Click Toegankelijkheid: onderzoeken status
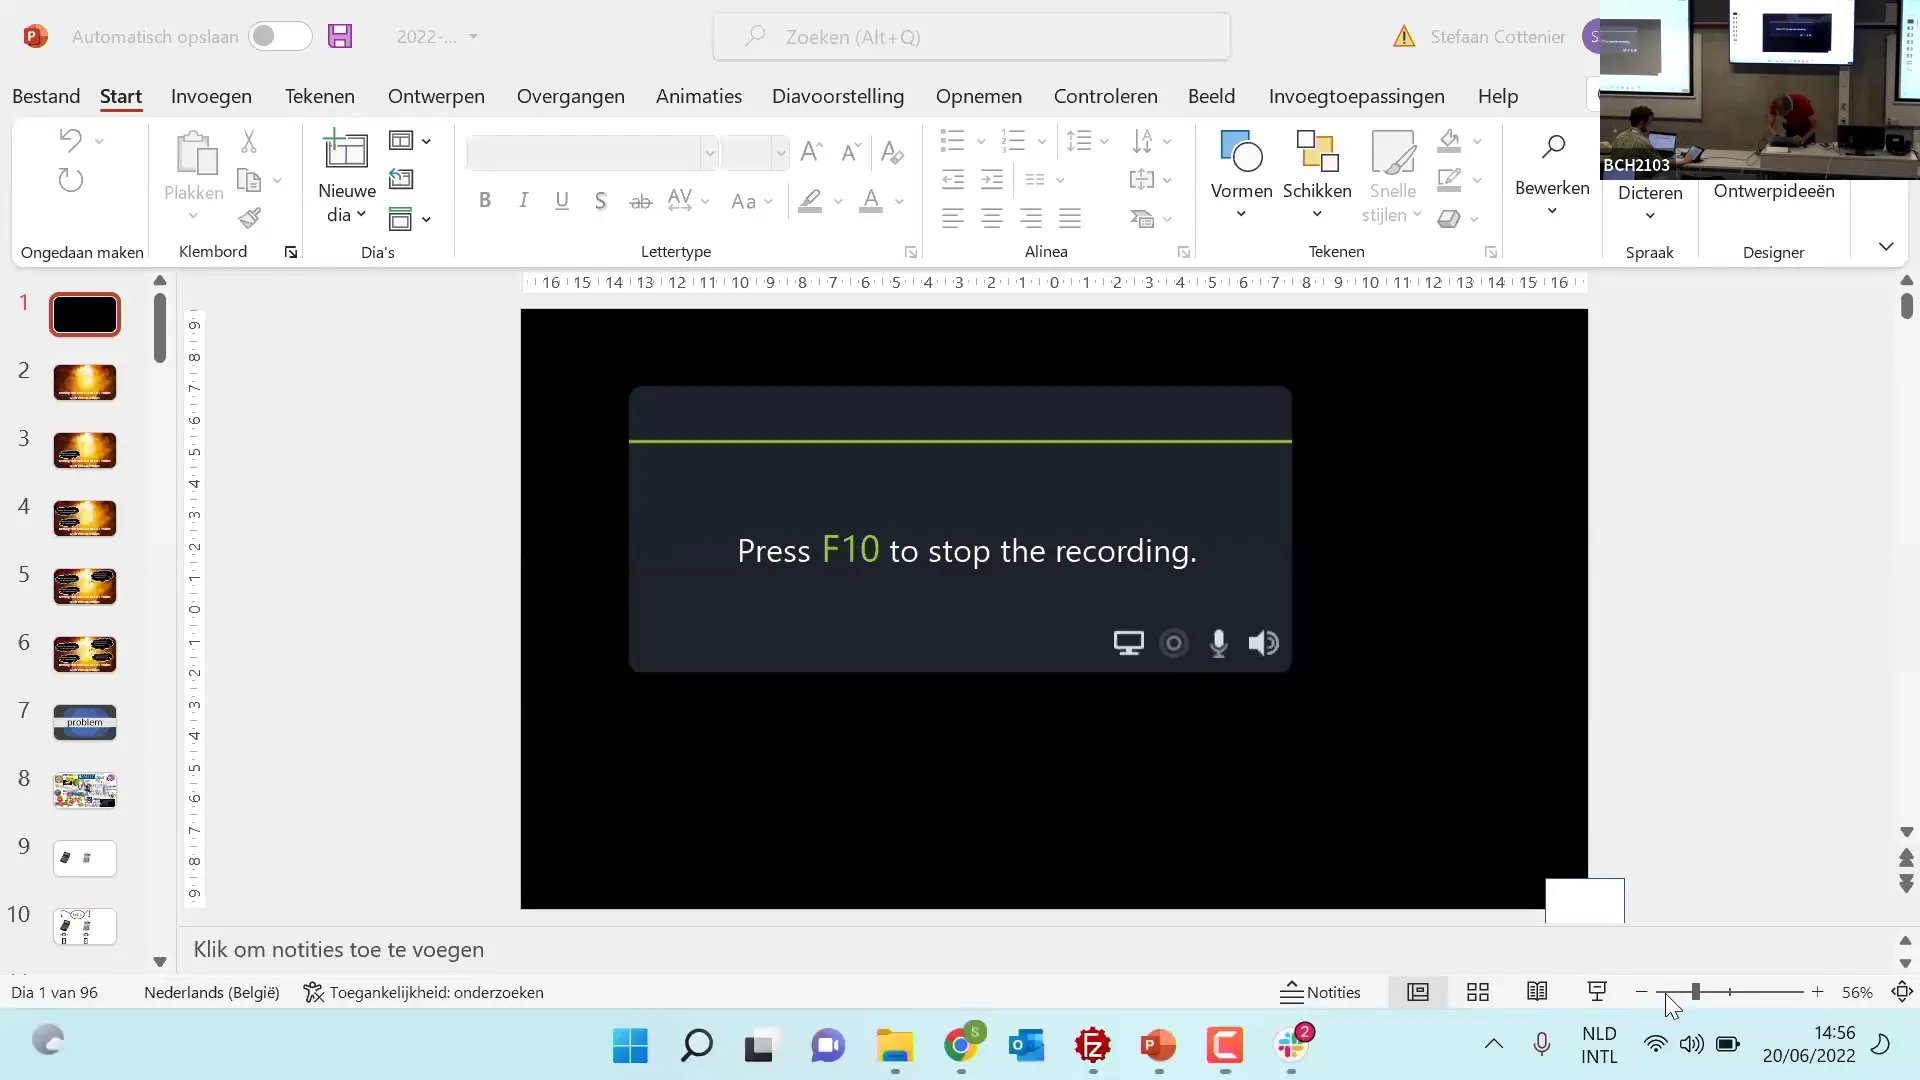 pyautogui.click(x=424, y=992)
